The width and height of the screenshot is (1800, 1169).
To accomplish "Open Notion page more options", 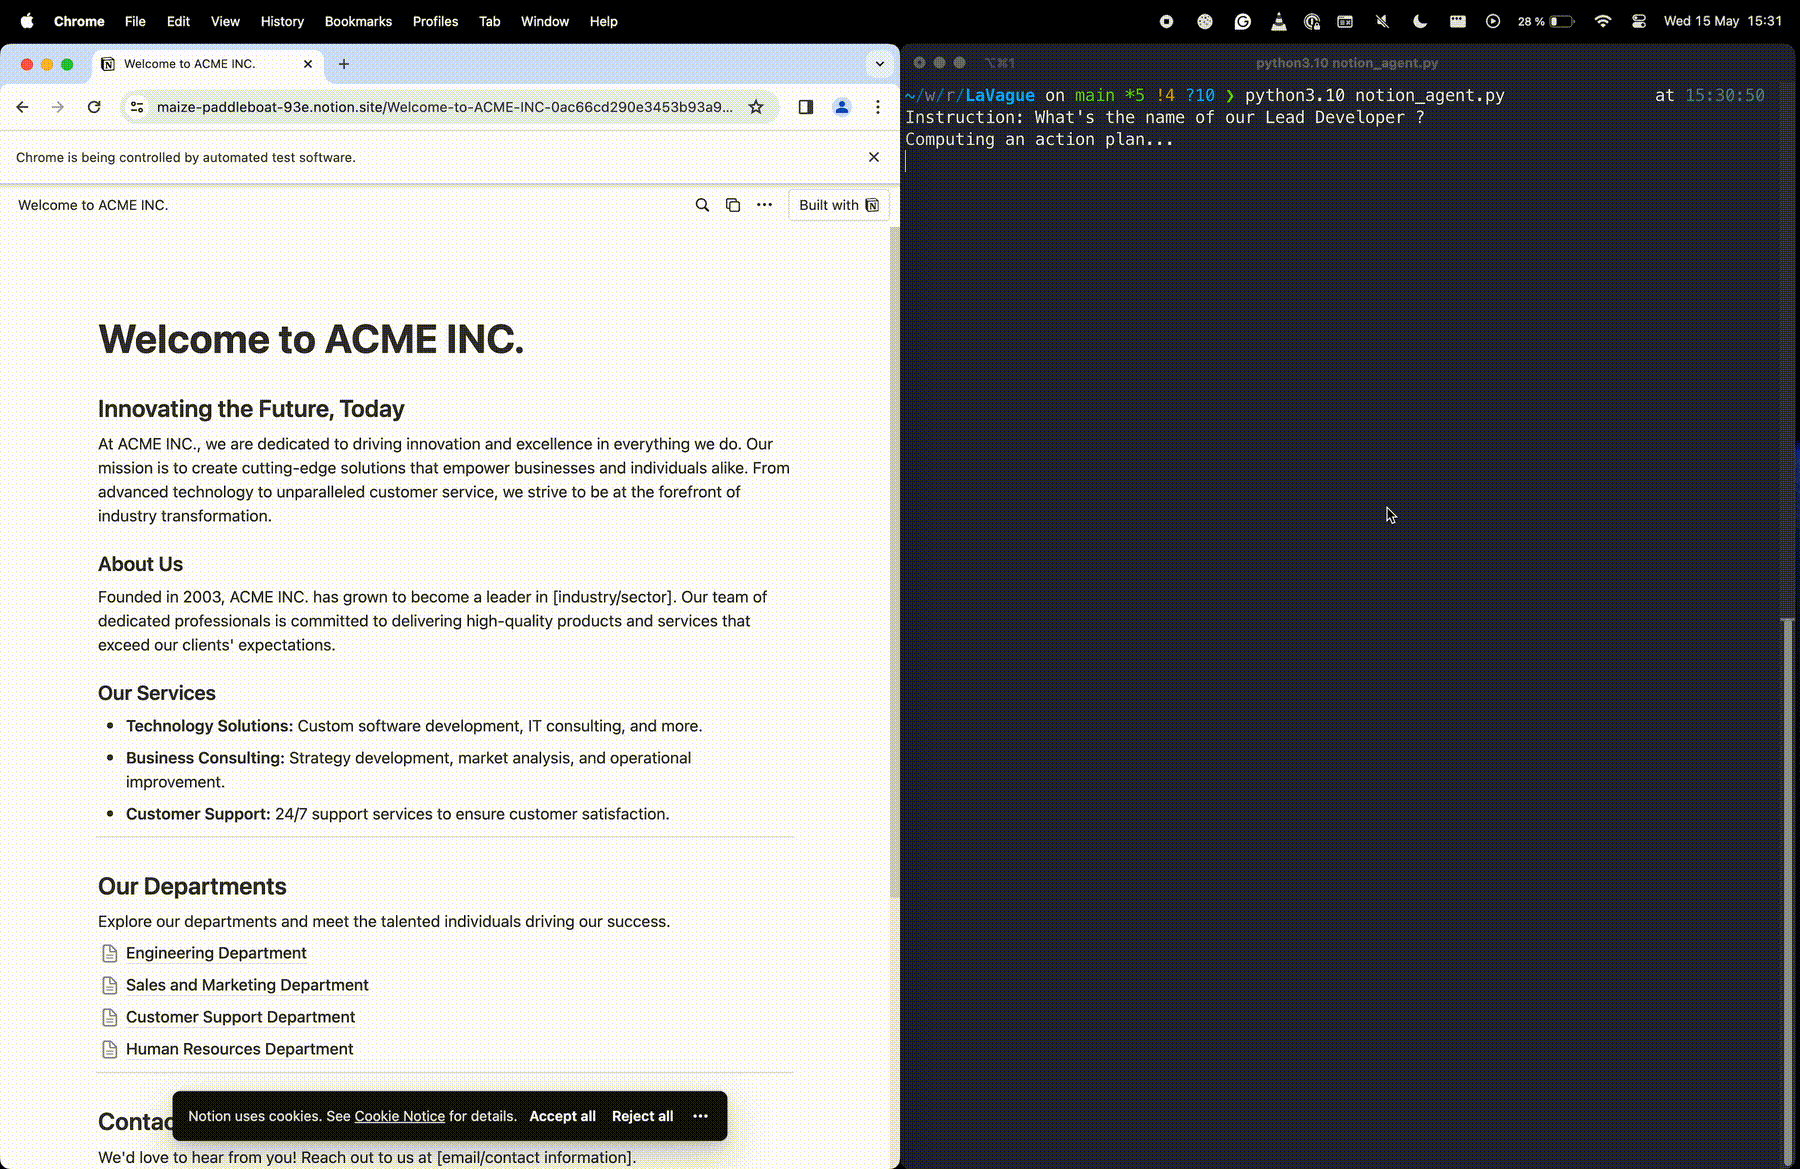I will pos(764,205).
